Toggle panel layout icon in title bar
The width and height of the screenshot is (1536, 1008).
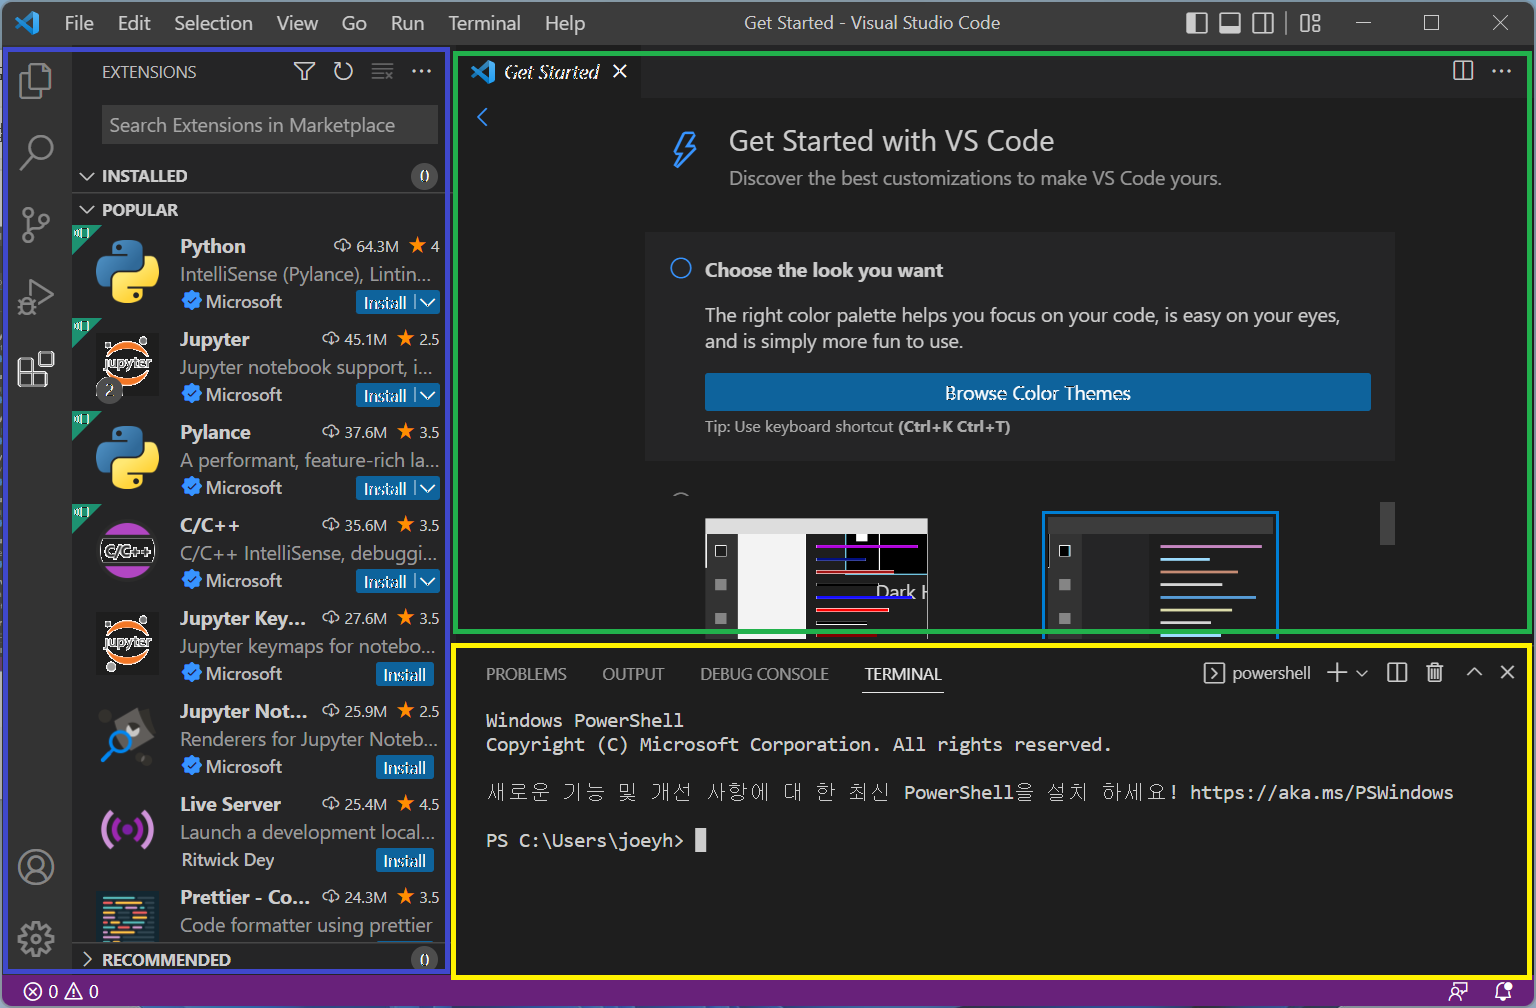(x=1230, y=23)
